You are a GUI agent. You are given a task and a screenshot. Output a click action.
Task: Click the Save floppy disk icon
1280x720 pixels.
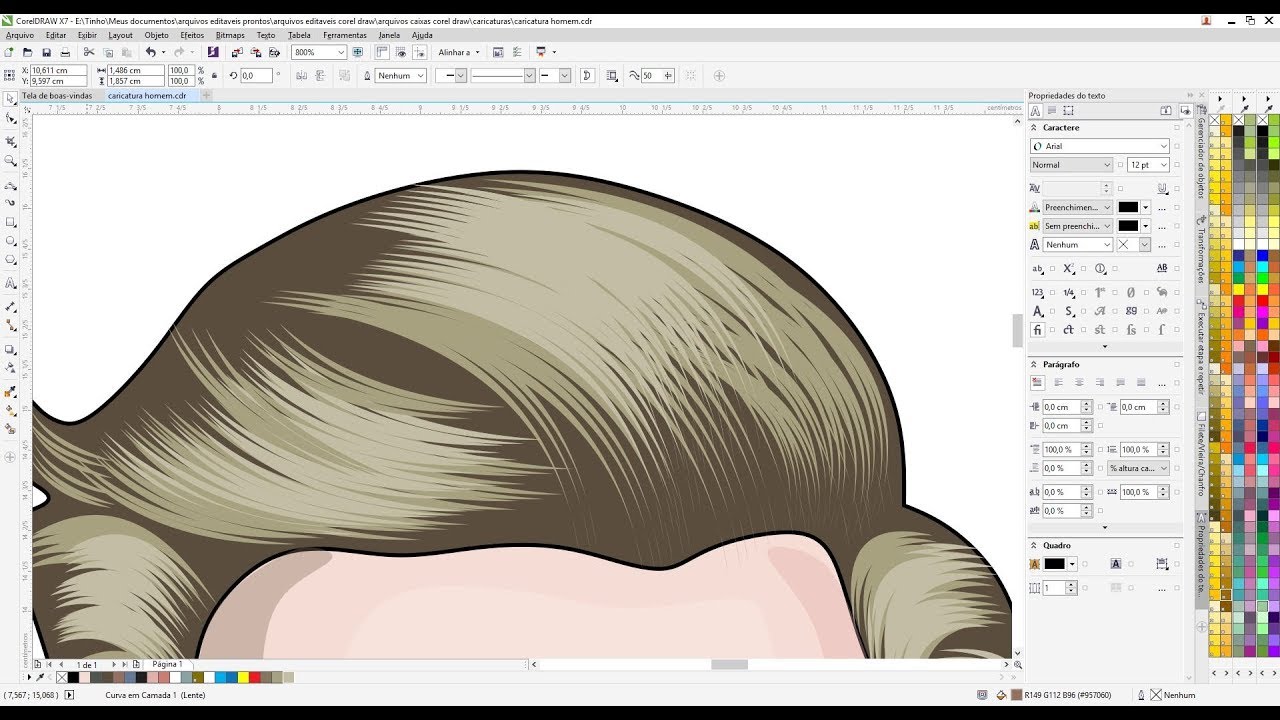pyautogui.click(x=46, y=52)
